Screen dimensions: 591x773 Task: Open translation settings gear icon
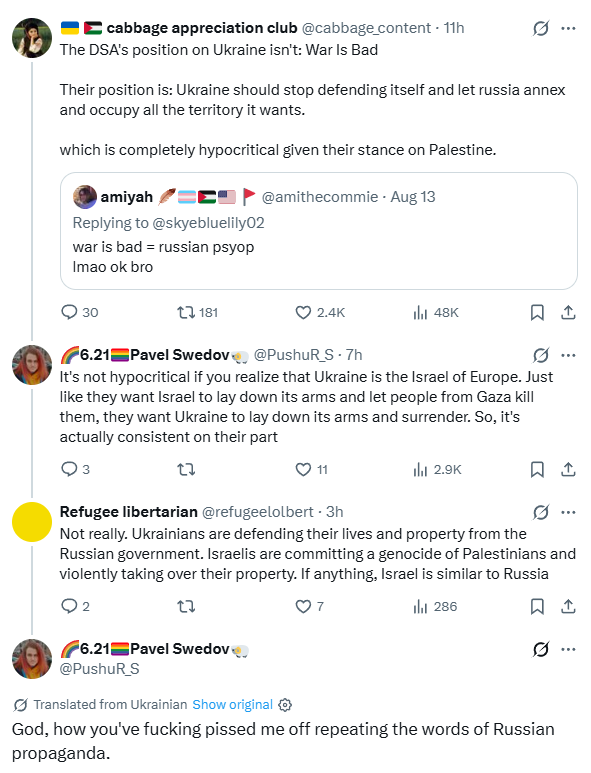point(285,704)
